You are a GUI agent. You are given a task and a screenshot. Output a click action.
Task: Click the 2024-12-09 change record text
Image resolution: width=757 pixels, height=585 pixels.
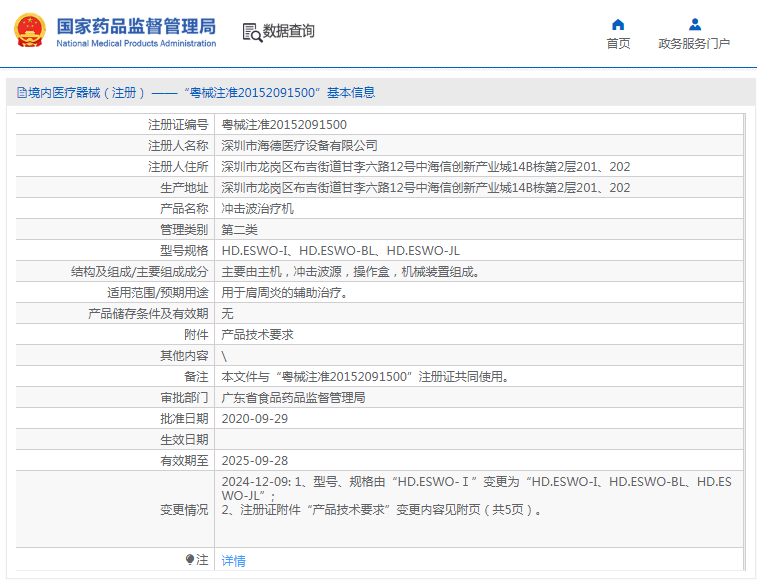click(477, 488)
